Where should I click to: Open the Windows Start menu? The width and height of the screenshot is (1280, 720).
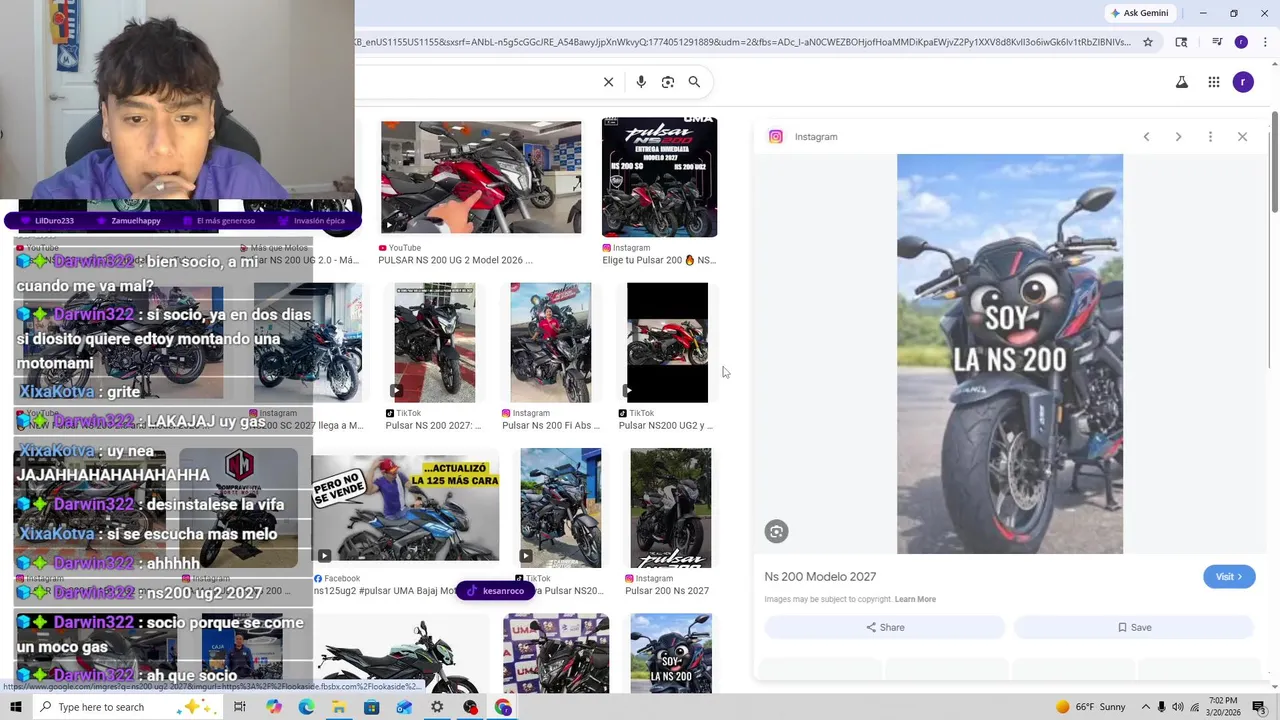point(15,707)
